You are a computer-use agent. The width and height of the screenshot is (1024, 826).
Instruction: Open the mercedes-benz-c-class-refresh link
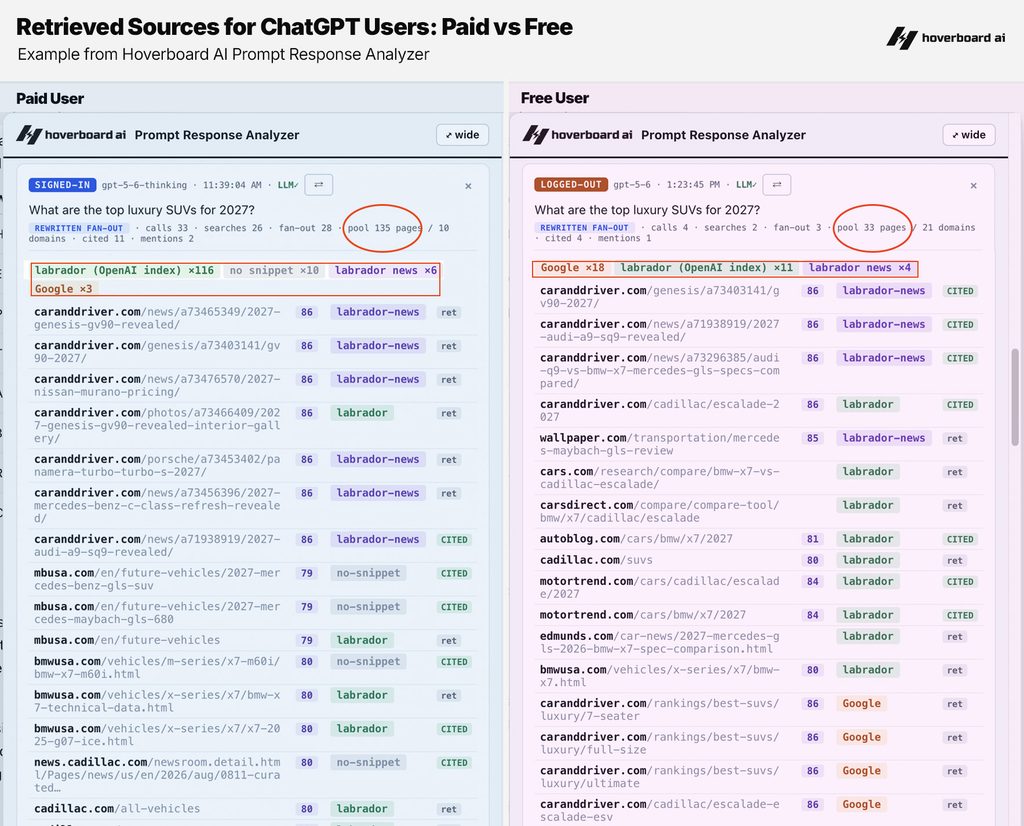[157, 505]
